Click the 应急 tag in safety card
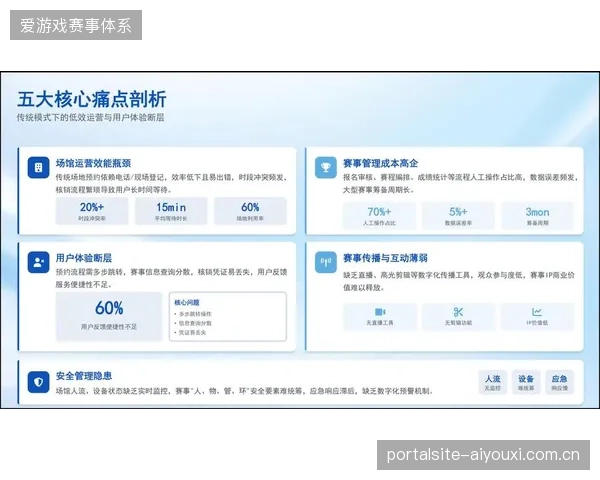600x480 pixels. 559,382
